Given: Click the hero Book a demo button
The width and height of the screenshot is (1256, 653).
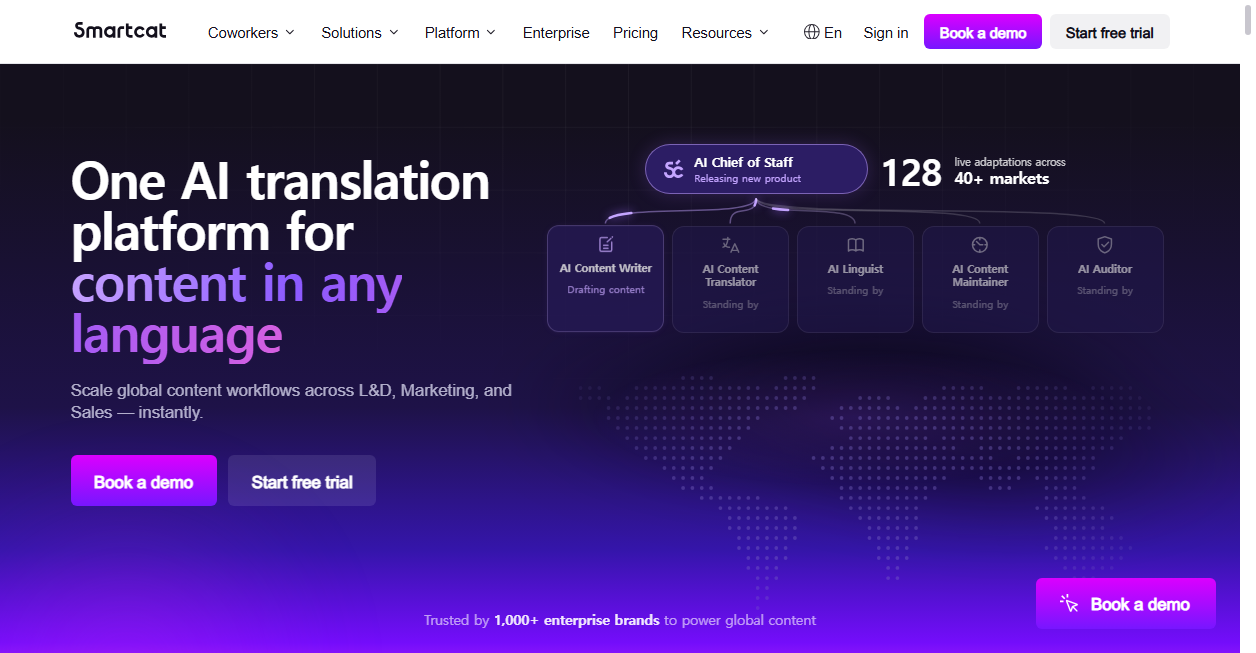Looking at the screenshot, I should (x=144, y=481).
